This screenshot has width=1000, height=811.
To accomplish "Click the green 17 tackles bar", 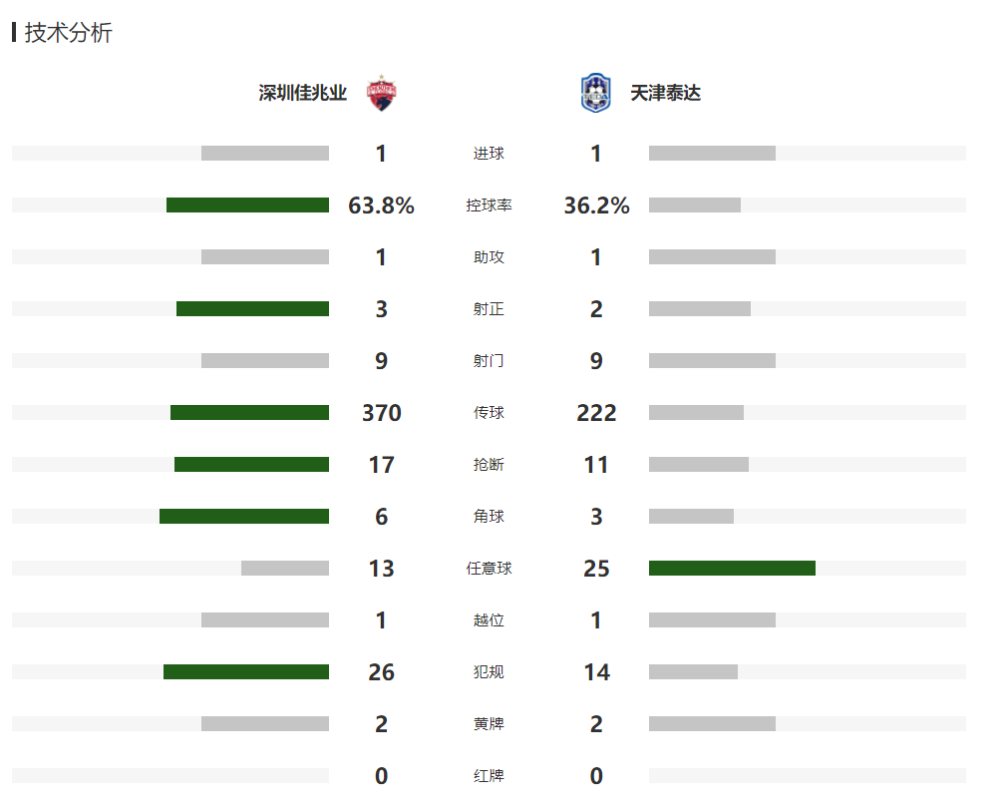I will coord(251,464).
